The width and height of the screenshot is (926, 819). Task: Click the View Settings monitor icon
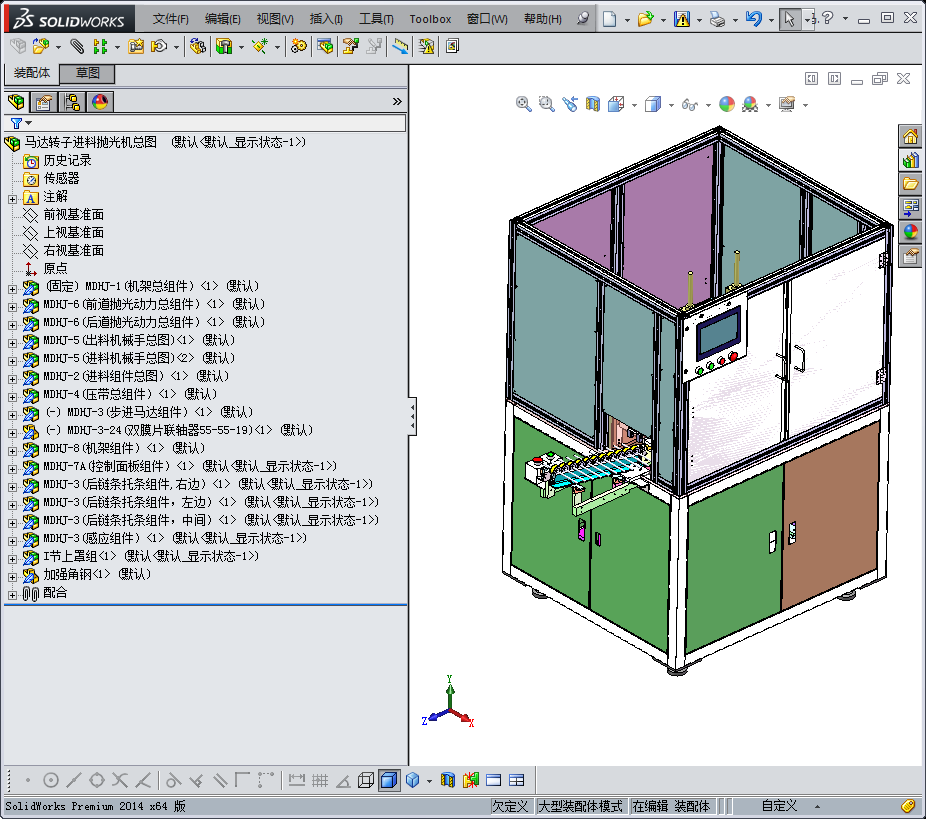[x=787, y=105]
